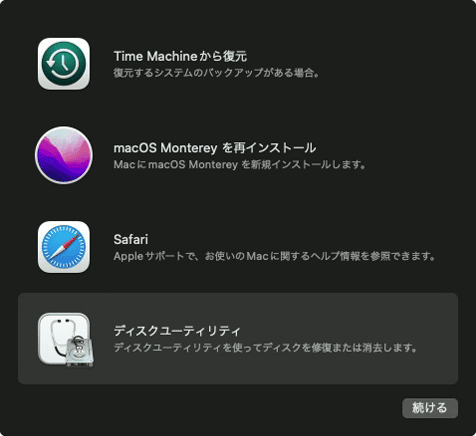Choose the 'Time Machine から復元' title
Viewport: 476px width, 436px height.
click(x=180, y=56)
